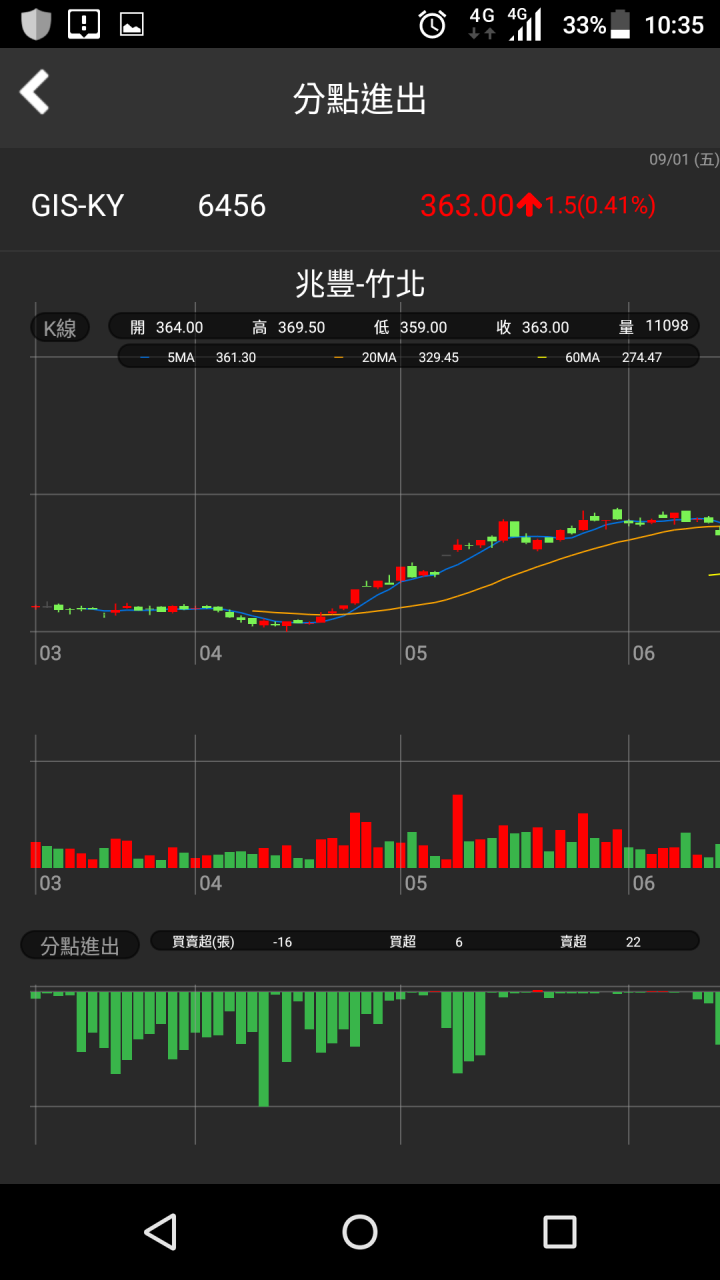This screenshot has height=1280, width=720.
Task: Select the K線 chart label button
Action: click(x=60, y=327)
